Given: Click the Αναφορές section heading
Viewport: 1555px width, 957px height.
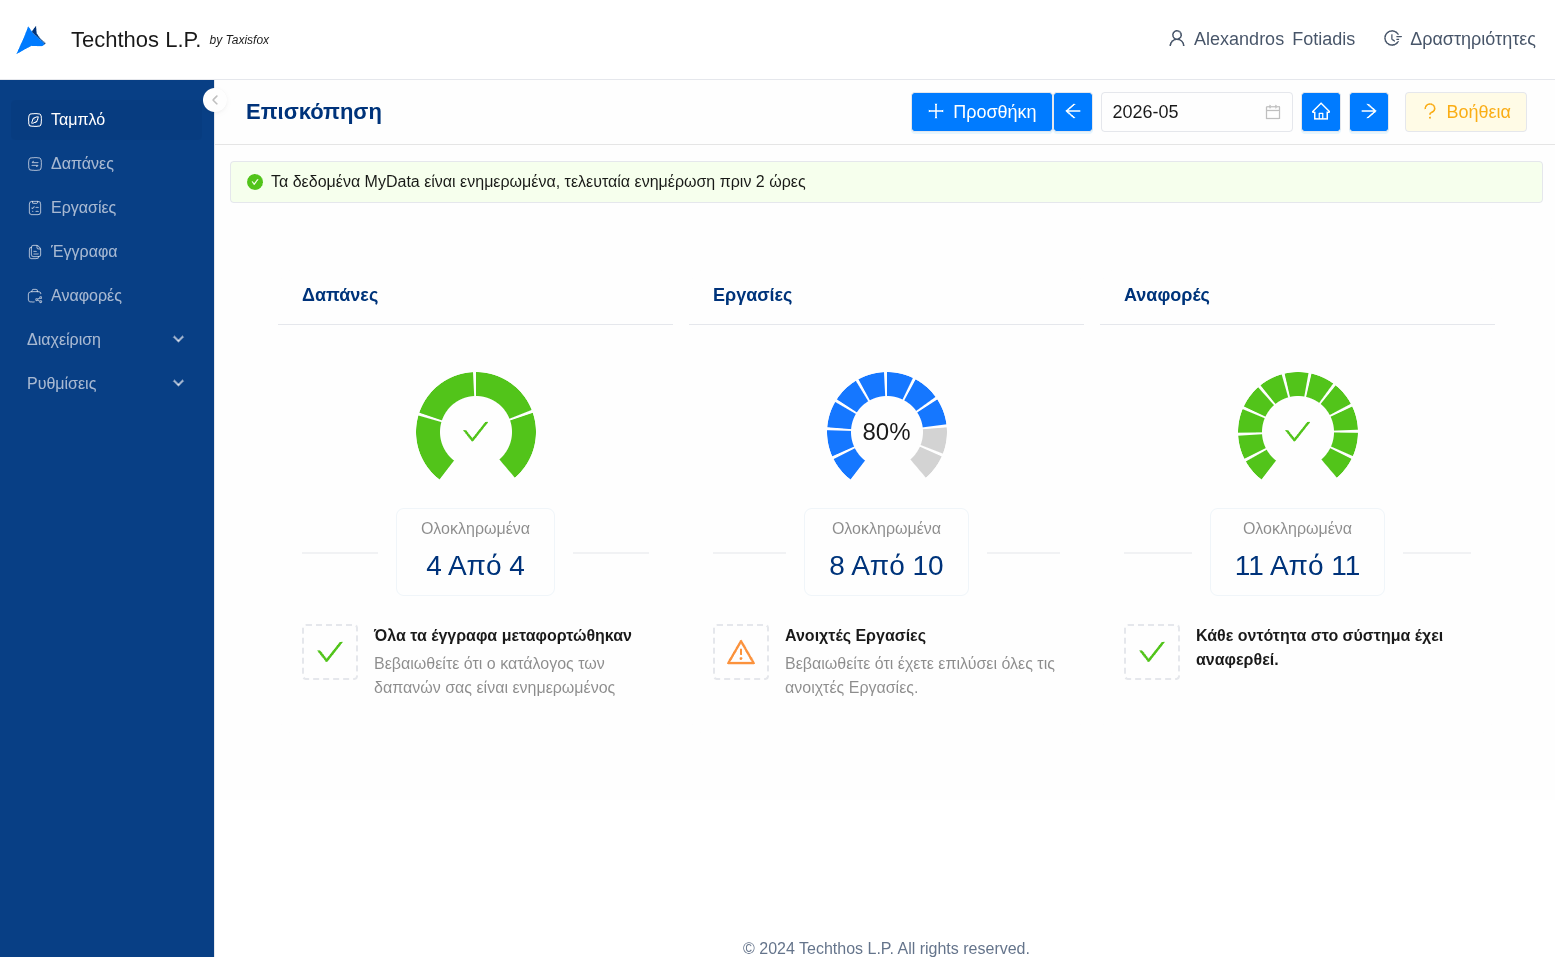Looking at the screenshot, I should (1167, 295).
